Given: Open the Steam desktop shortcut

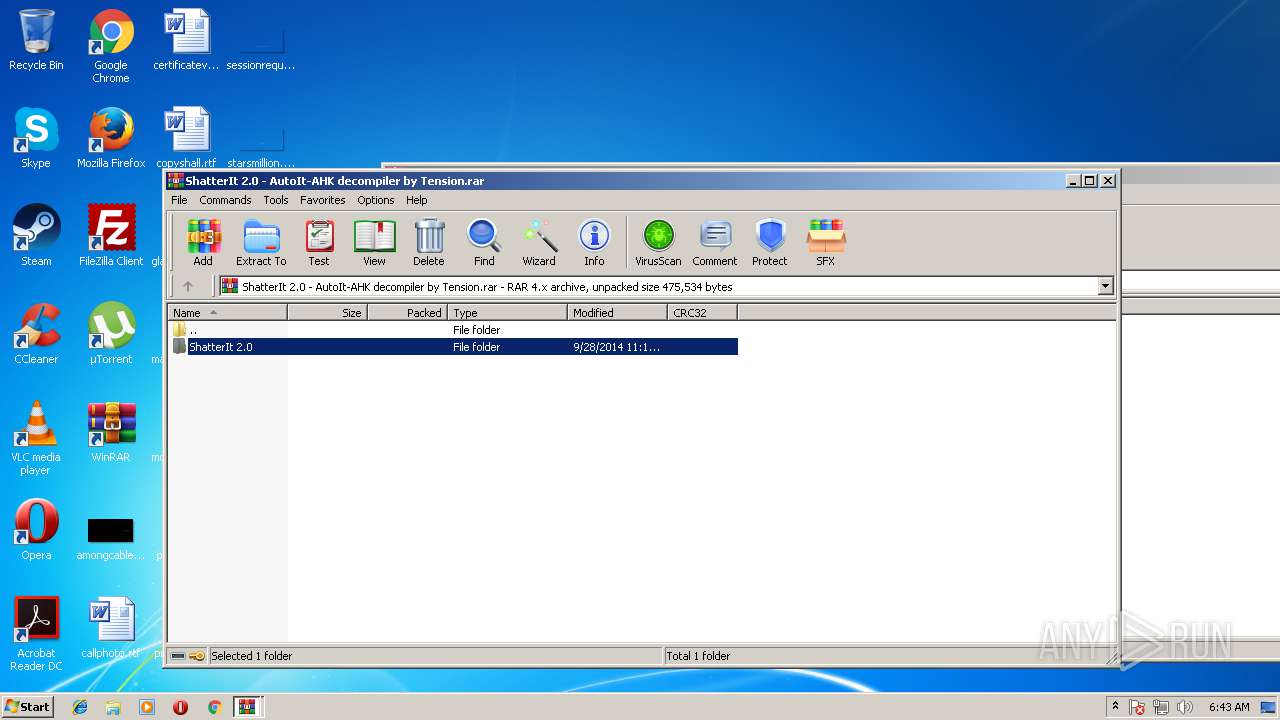Looking at the screenshot, I should (x=36, y=236).
